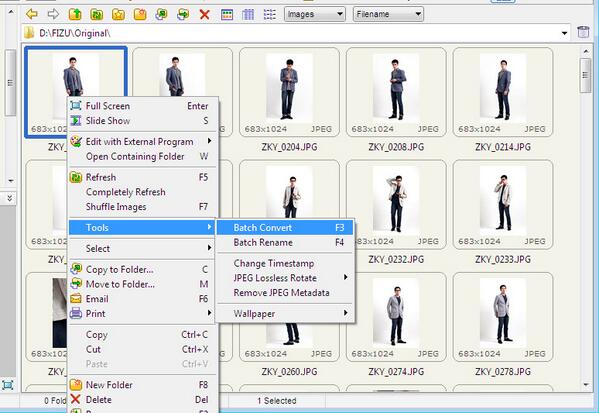Choose Refresh in the context menu
This screenshot has height=413, width=599.
pos(143,177)
